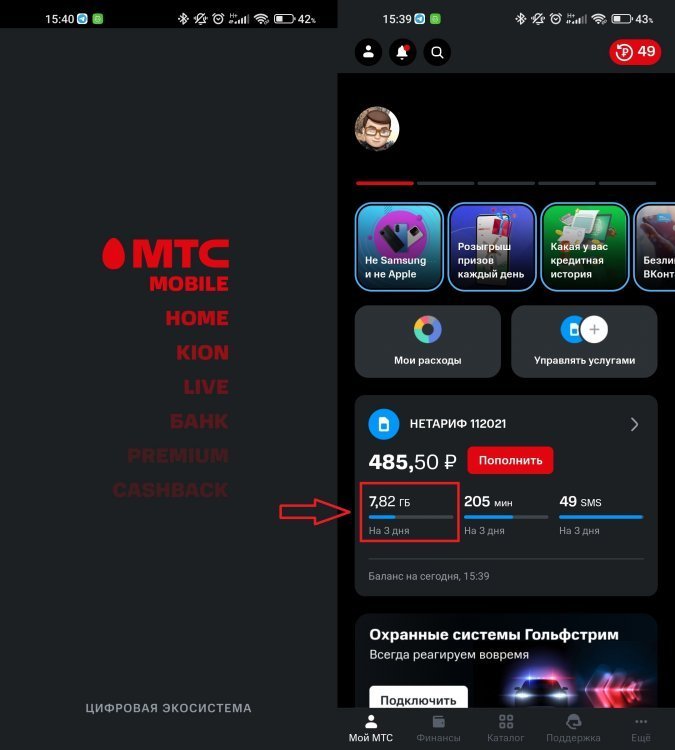675x750 pixels.
Task: Open the Ещё more menu
Action: [641, 728]
